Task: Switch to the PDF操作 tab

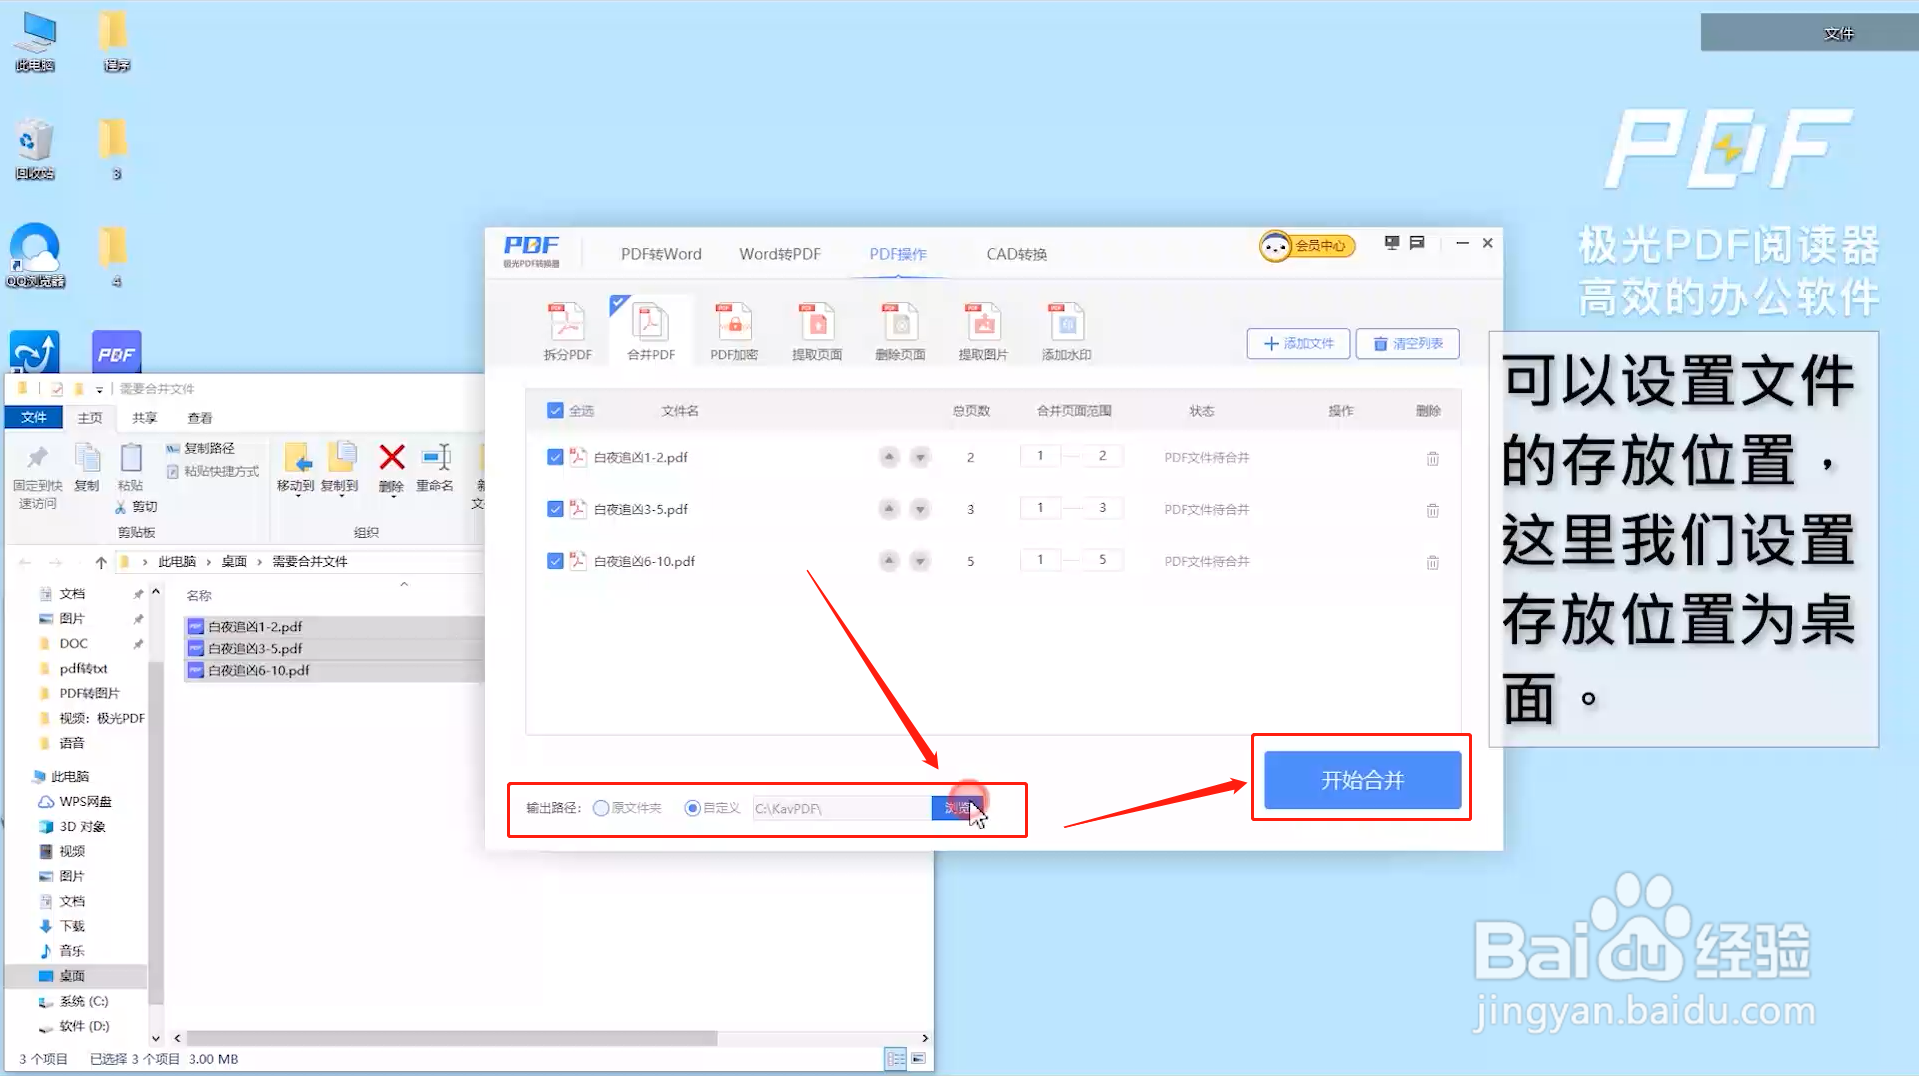Action: (x=898, y=254)
